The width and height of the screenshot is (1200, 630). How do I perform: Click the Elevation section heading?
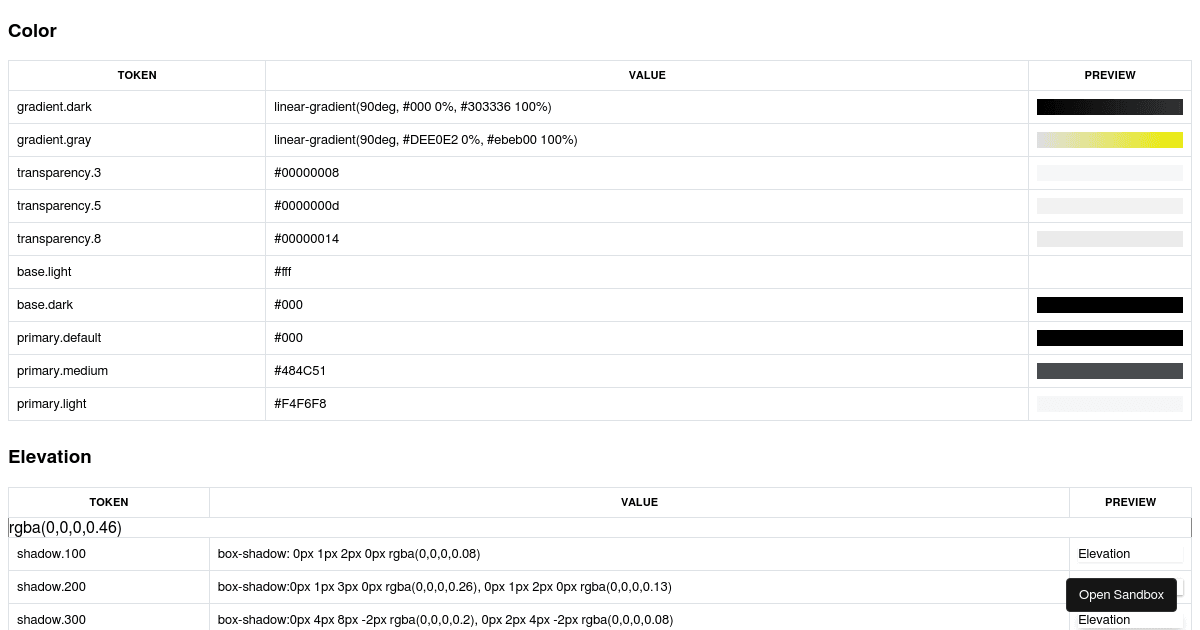(x=50, y=457)
